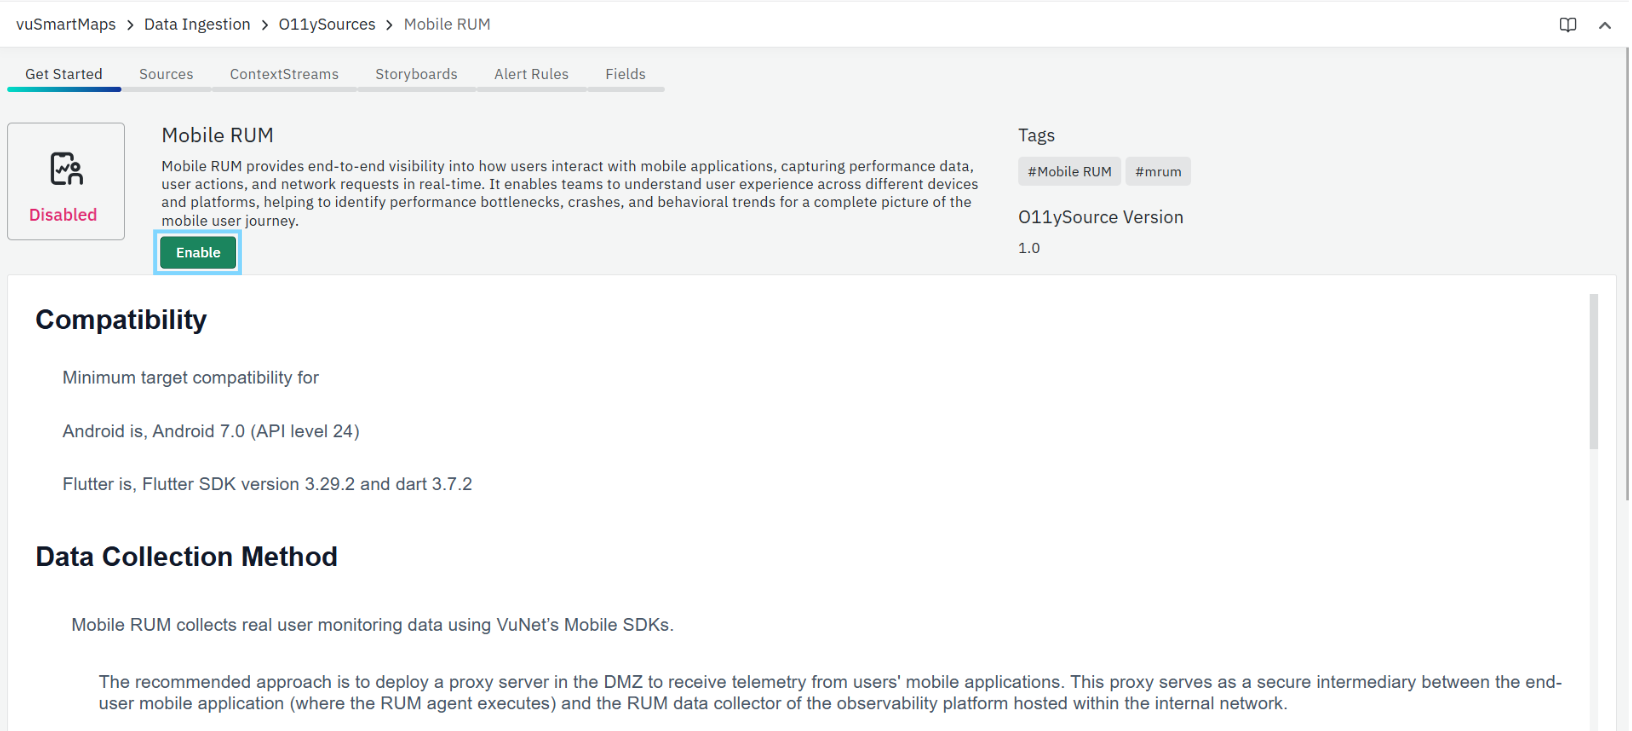Click the Mobile RUM breadcrumb item

tap(447, 24)
